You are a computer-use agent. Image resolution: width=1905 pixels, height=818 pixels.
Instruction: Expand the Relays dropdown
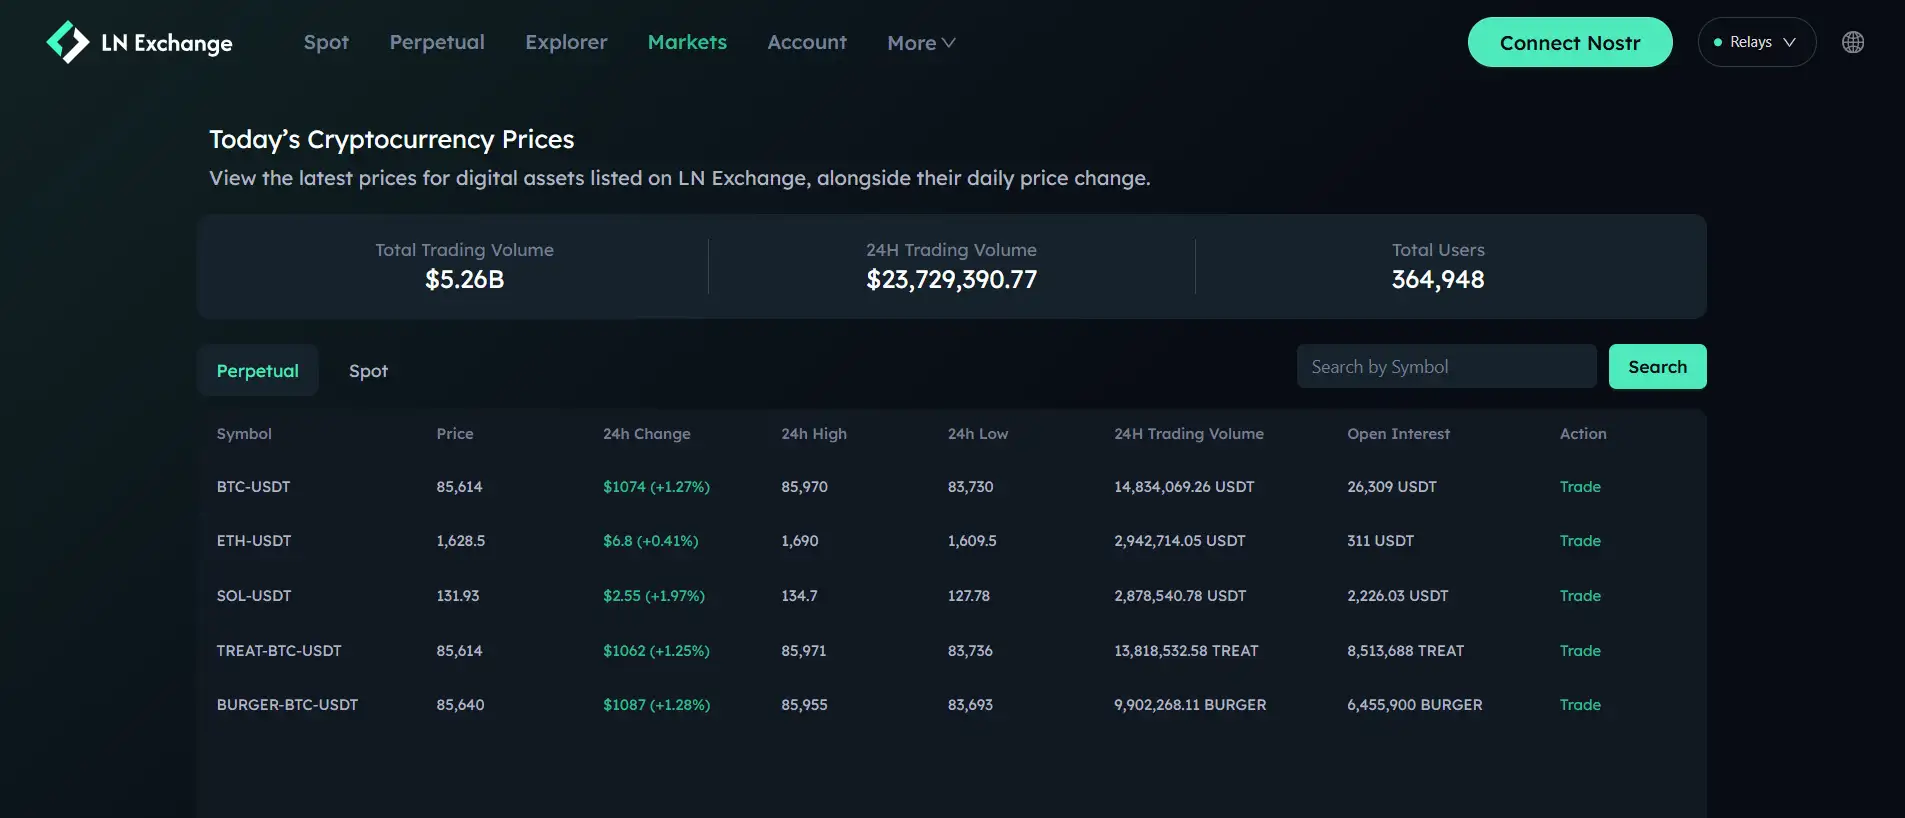click(x=1756, y=42)
